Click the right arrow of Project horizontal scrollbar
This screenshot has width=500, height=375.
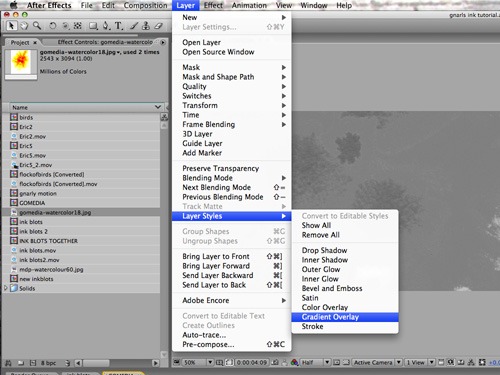pos(155,363)
